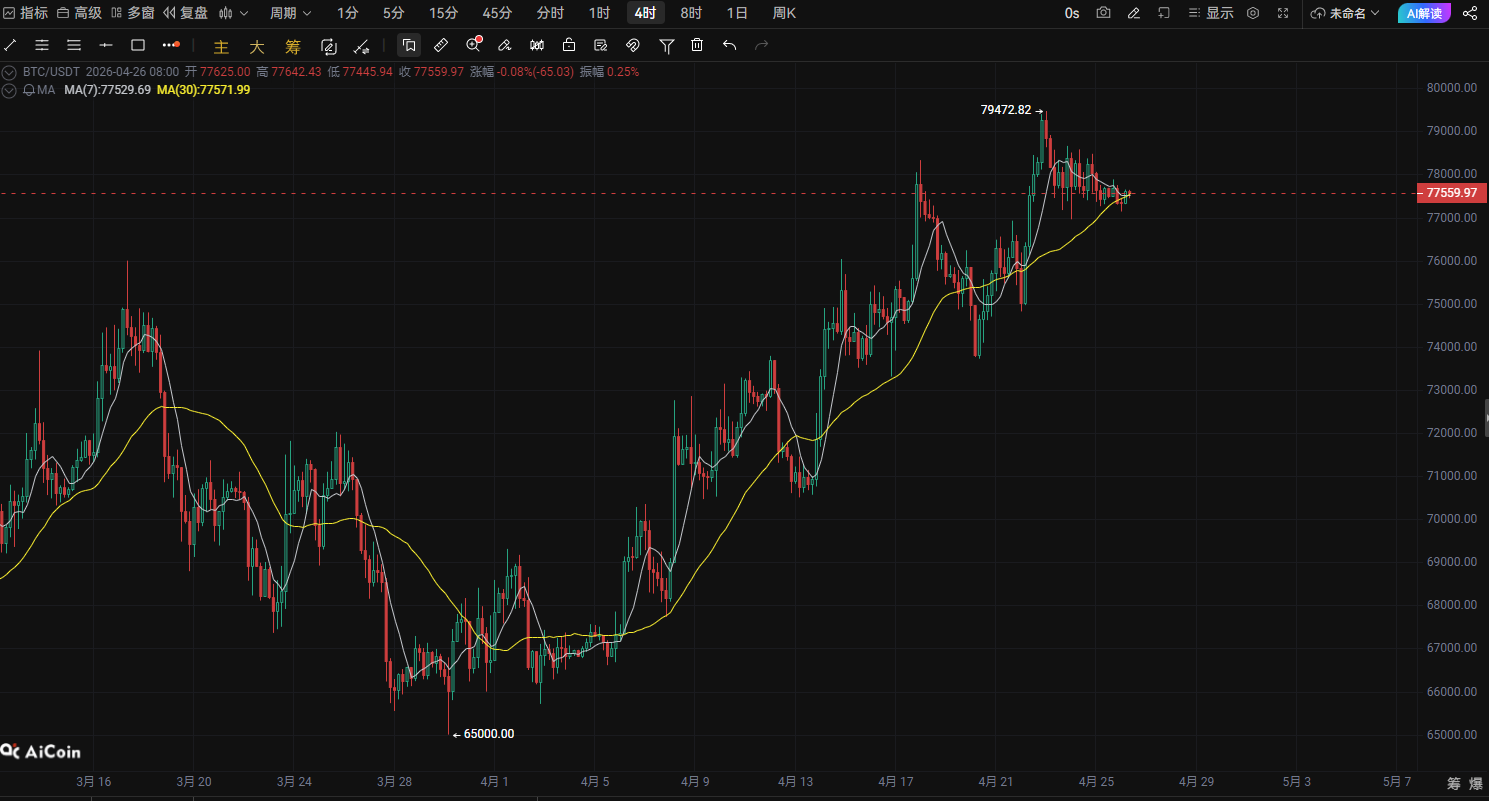Switch to the 45分 timeframe

coord(497,13)
